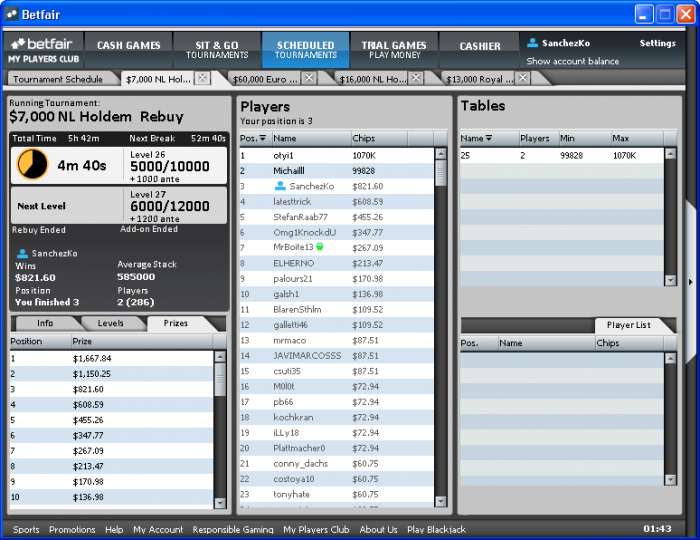
Task: Select player otyi1 in Players list
Action: (x=337, y=155)
